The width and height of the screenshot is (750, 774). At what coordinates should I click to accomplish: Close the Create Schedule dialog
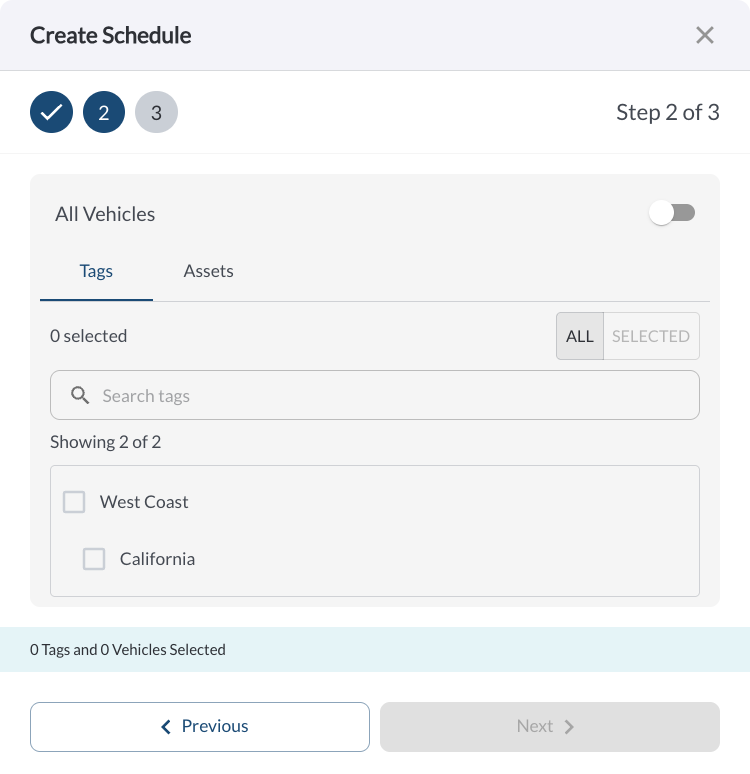pyautogui.click(x=705, y=35)
